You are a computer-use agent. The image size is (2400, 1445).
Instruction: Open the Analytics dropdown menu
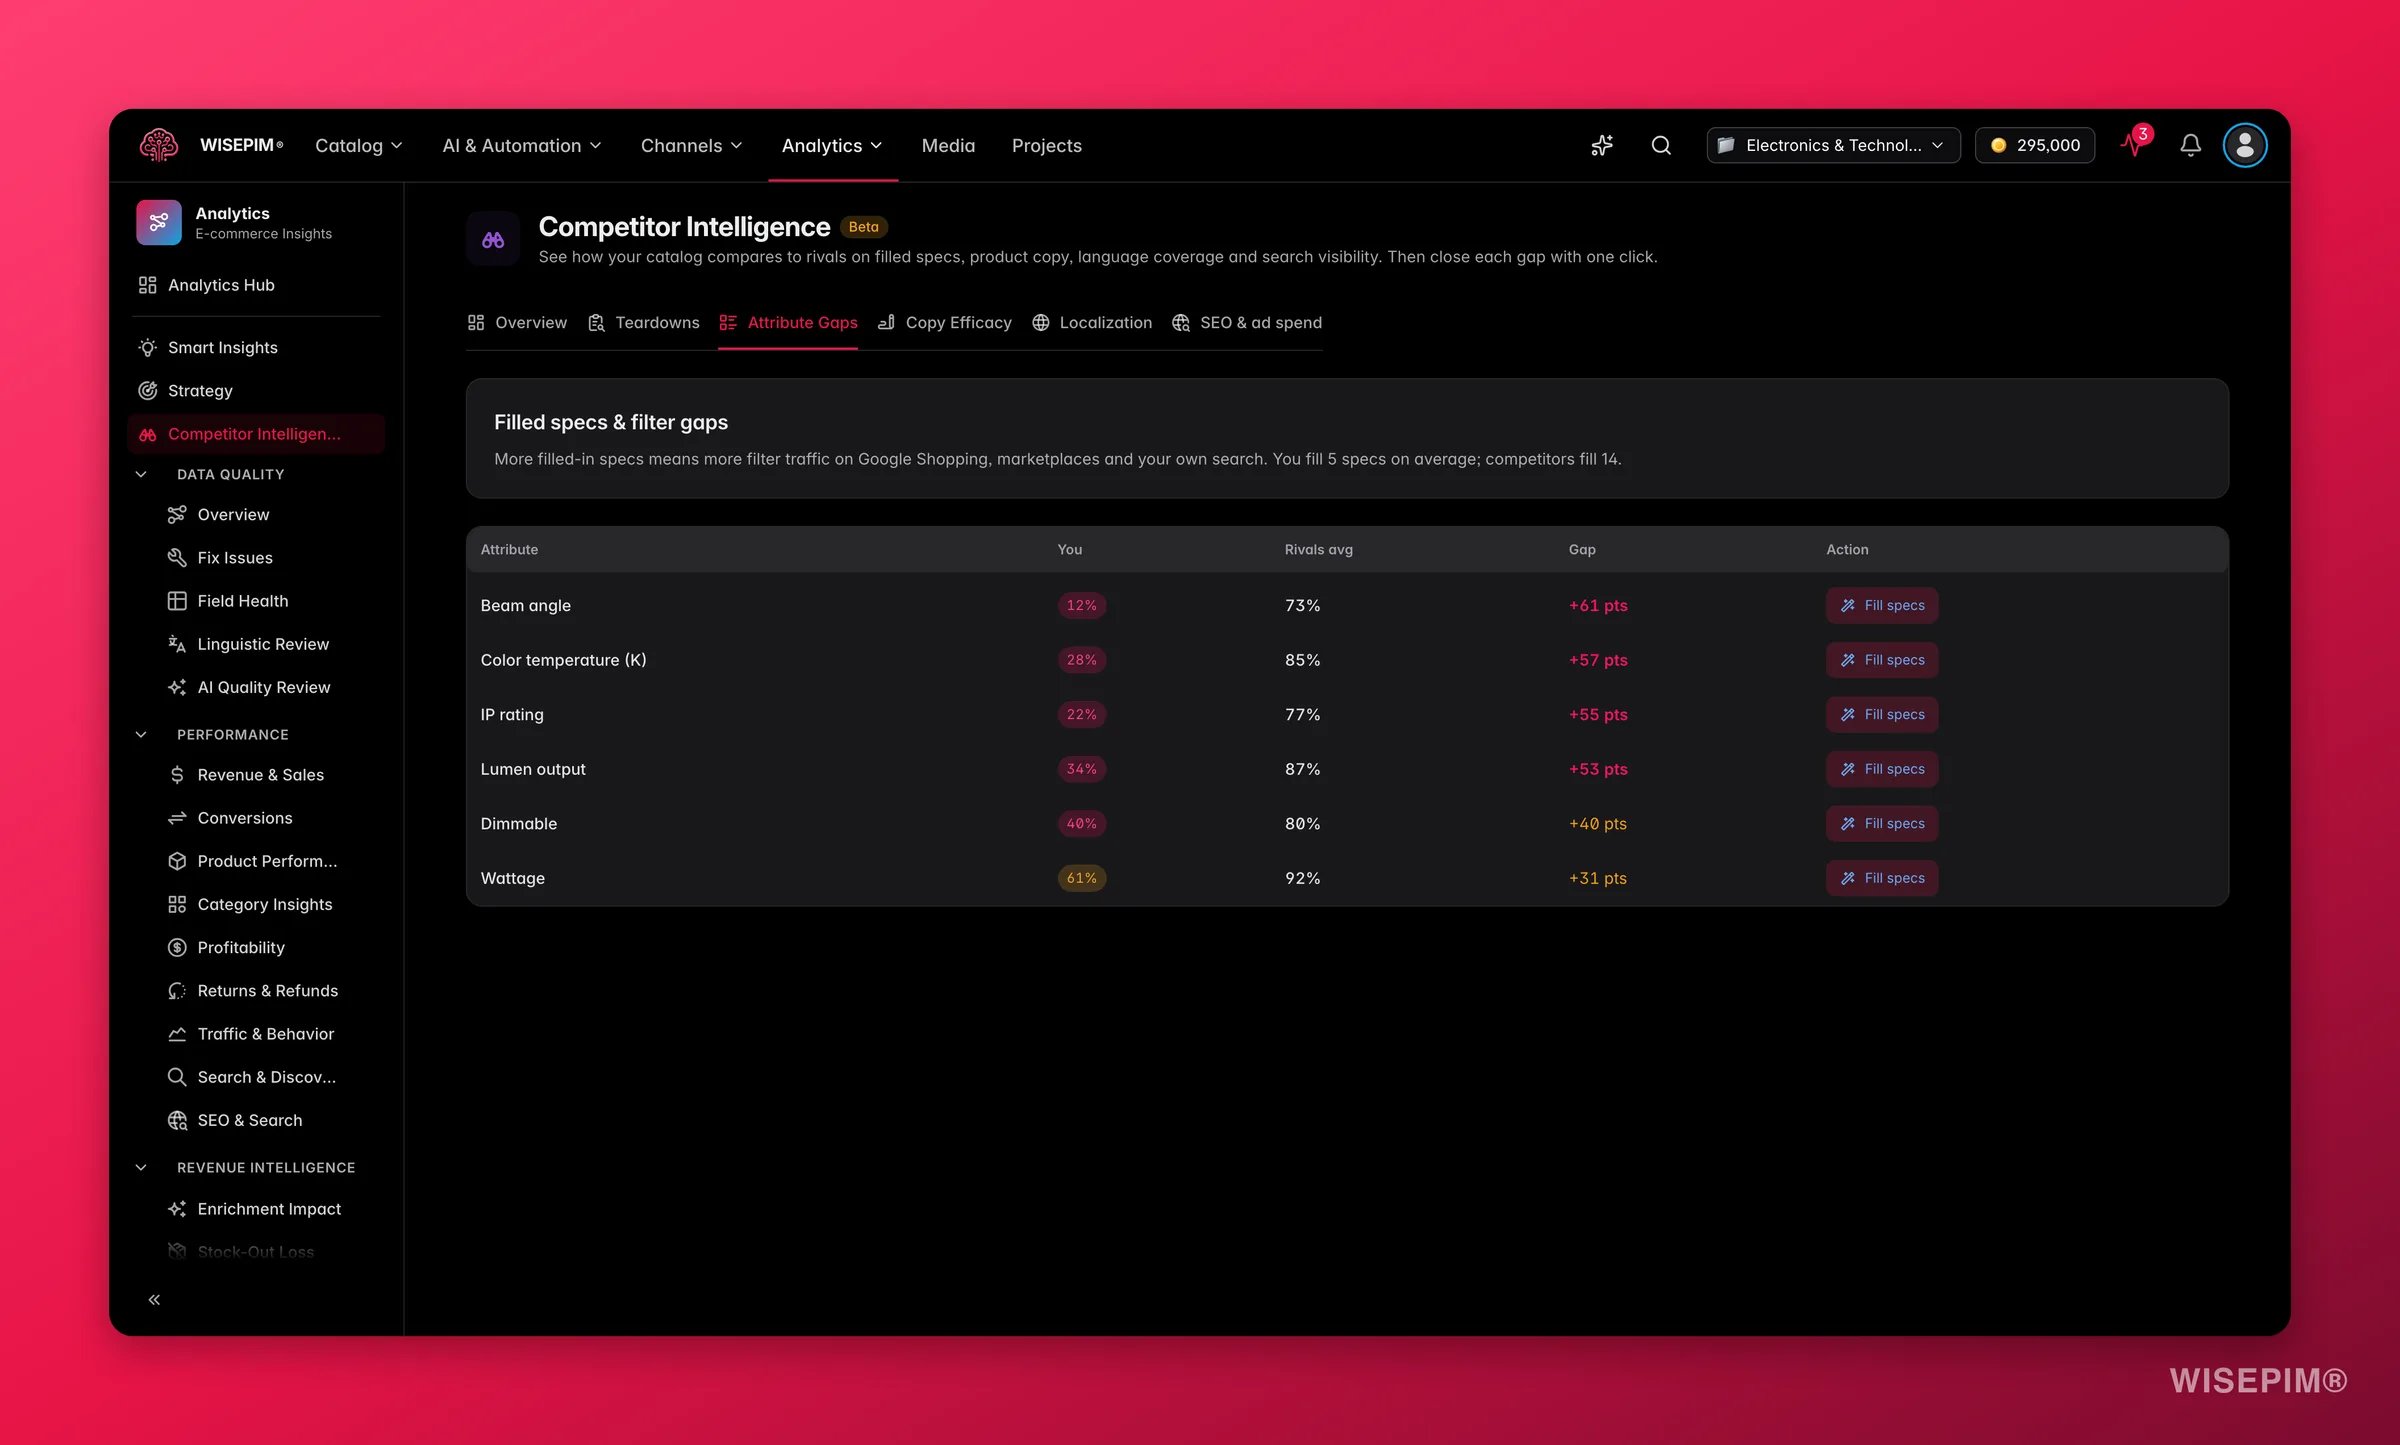pos(832,145)
